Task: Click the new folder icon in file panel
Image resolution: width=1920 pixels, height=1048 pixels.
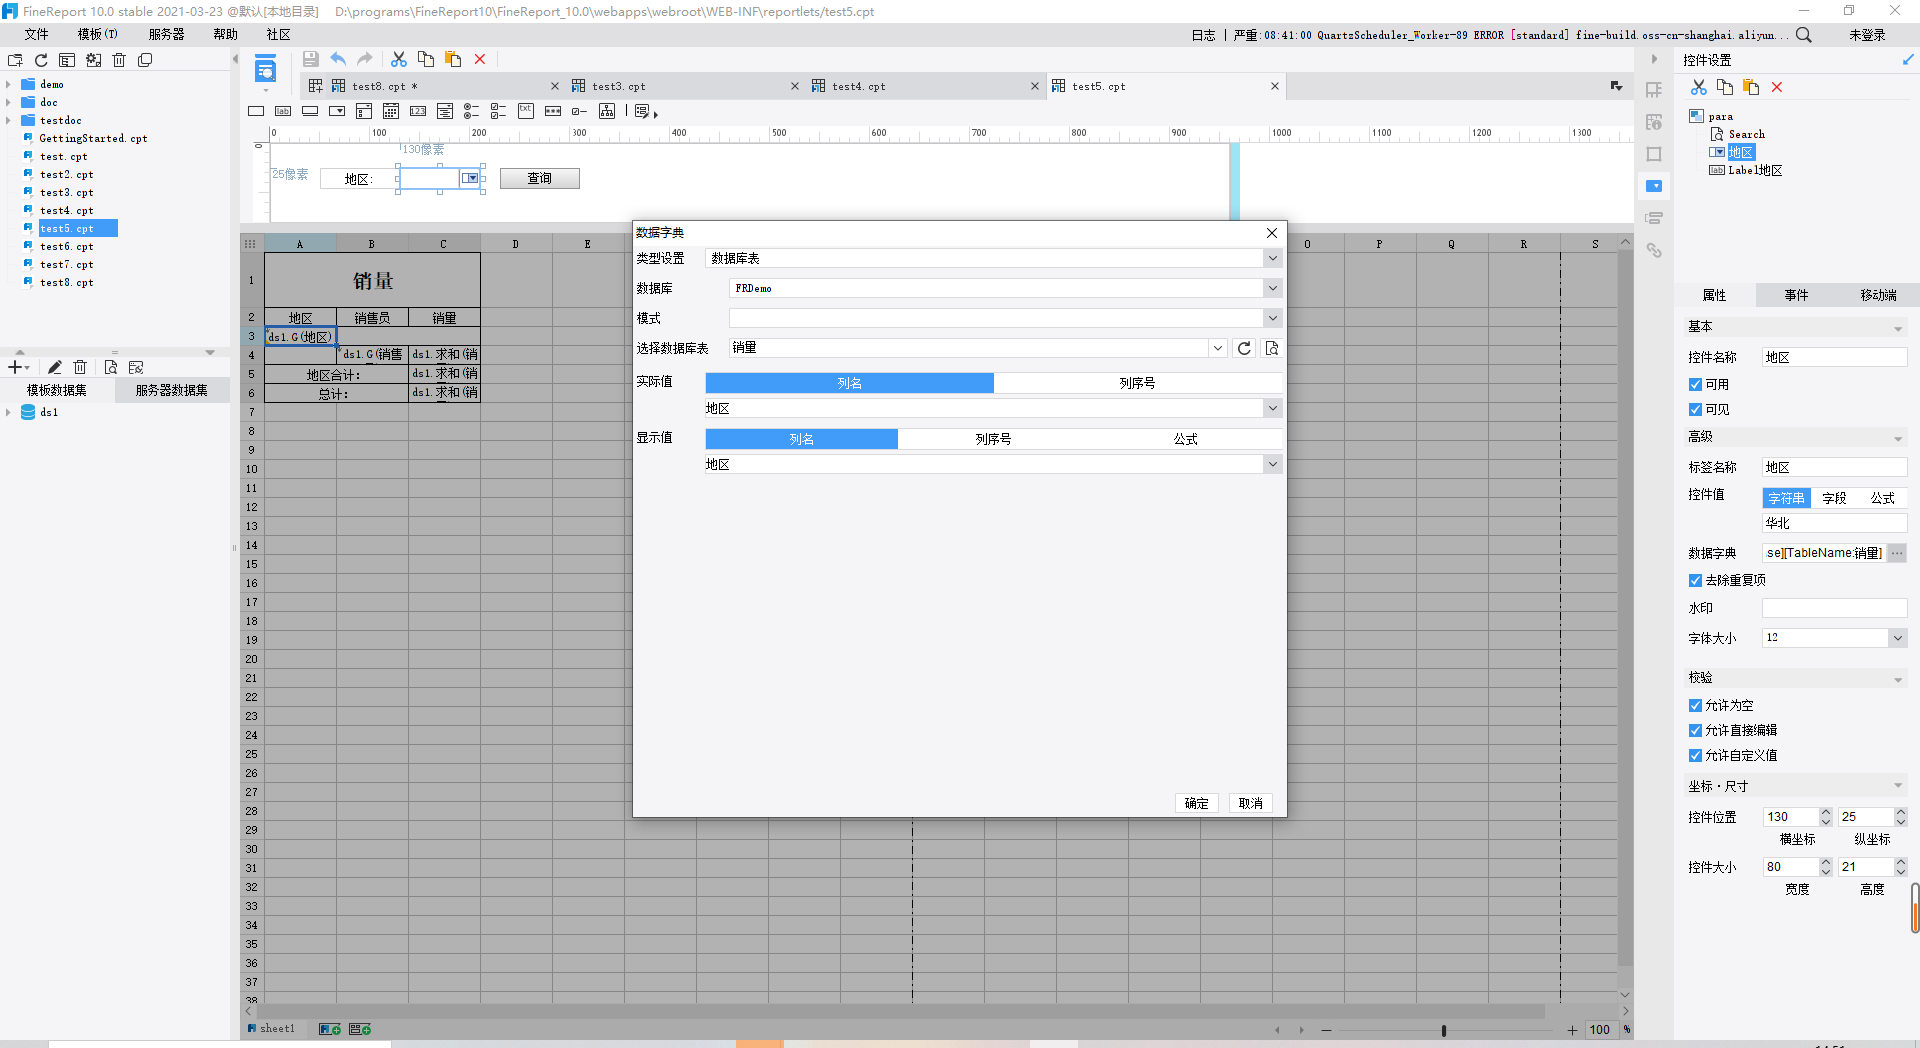Action: 15,60
